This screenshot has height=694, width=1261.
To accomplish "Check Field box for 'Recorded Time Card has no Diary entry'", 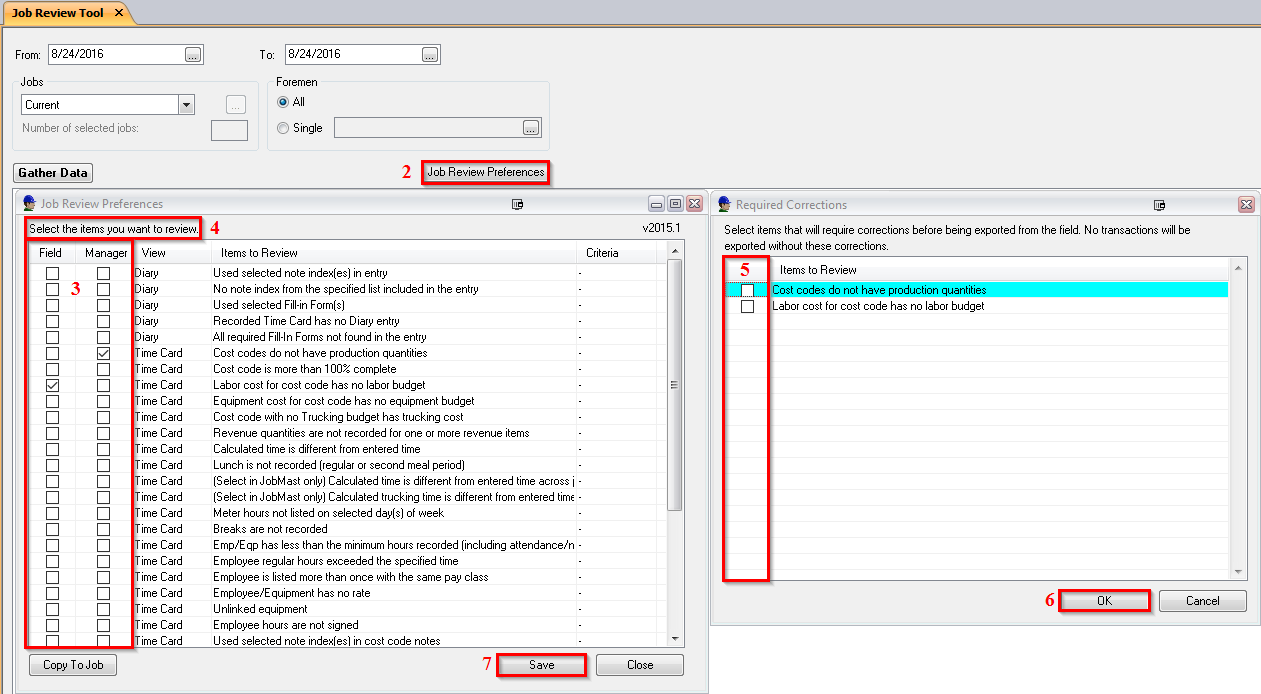I will (52, 321).
